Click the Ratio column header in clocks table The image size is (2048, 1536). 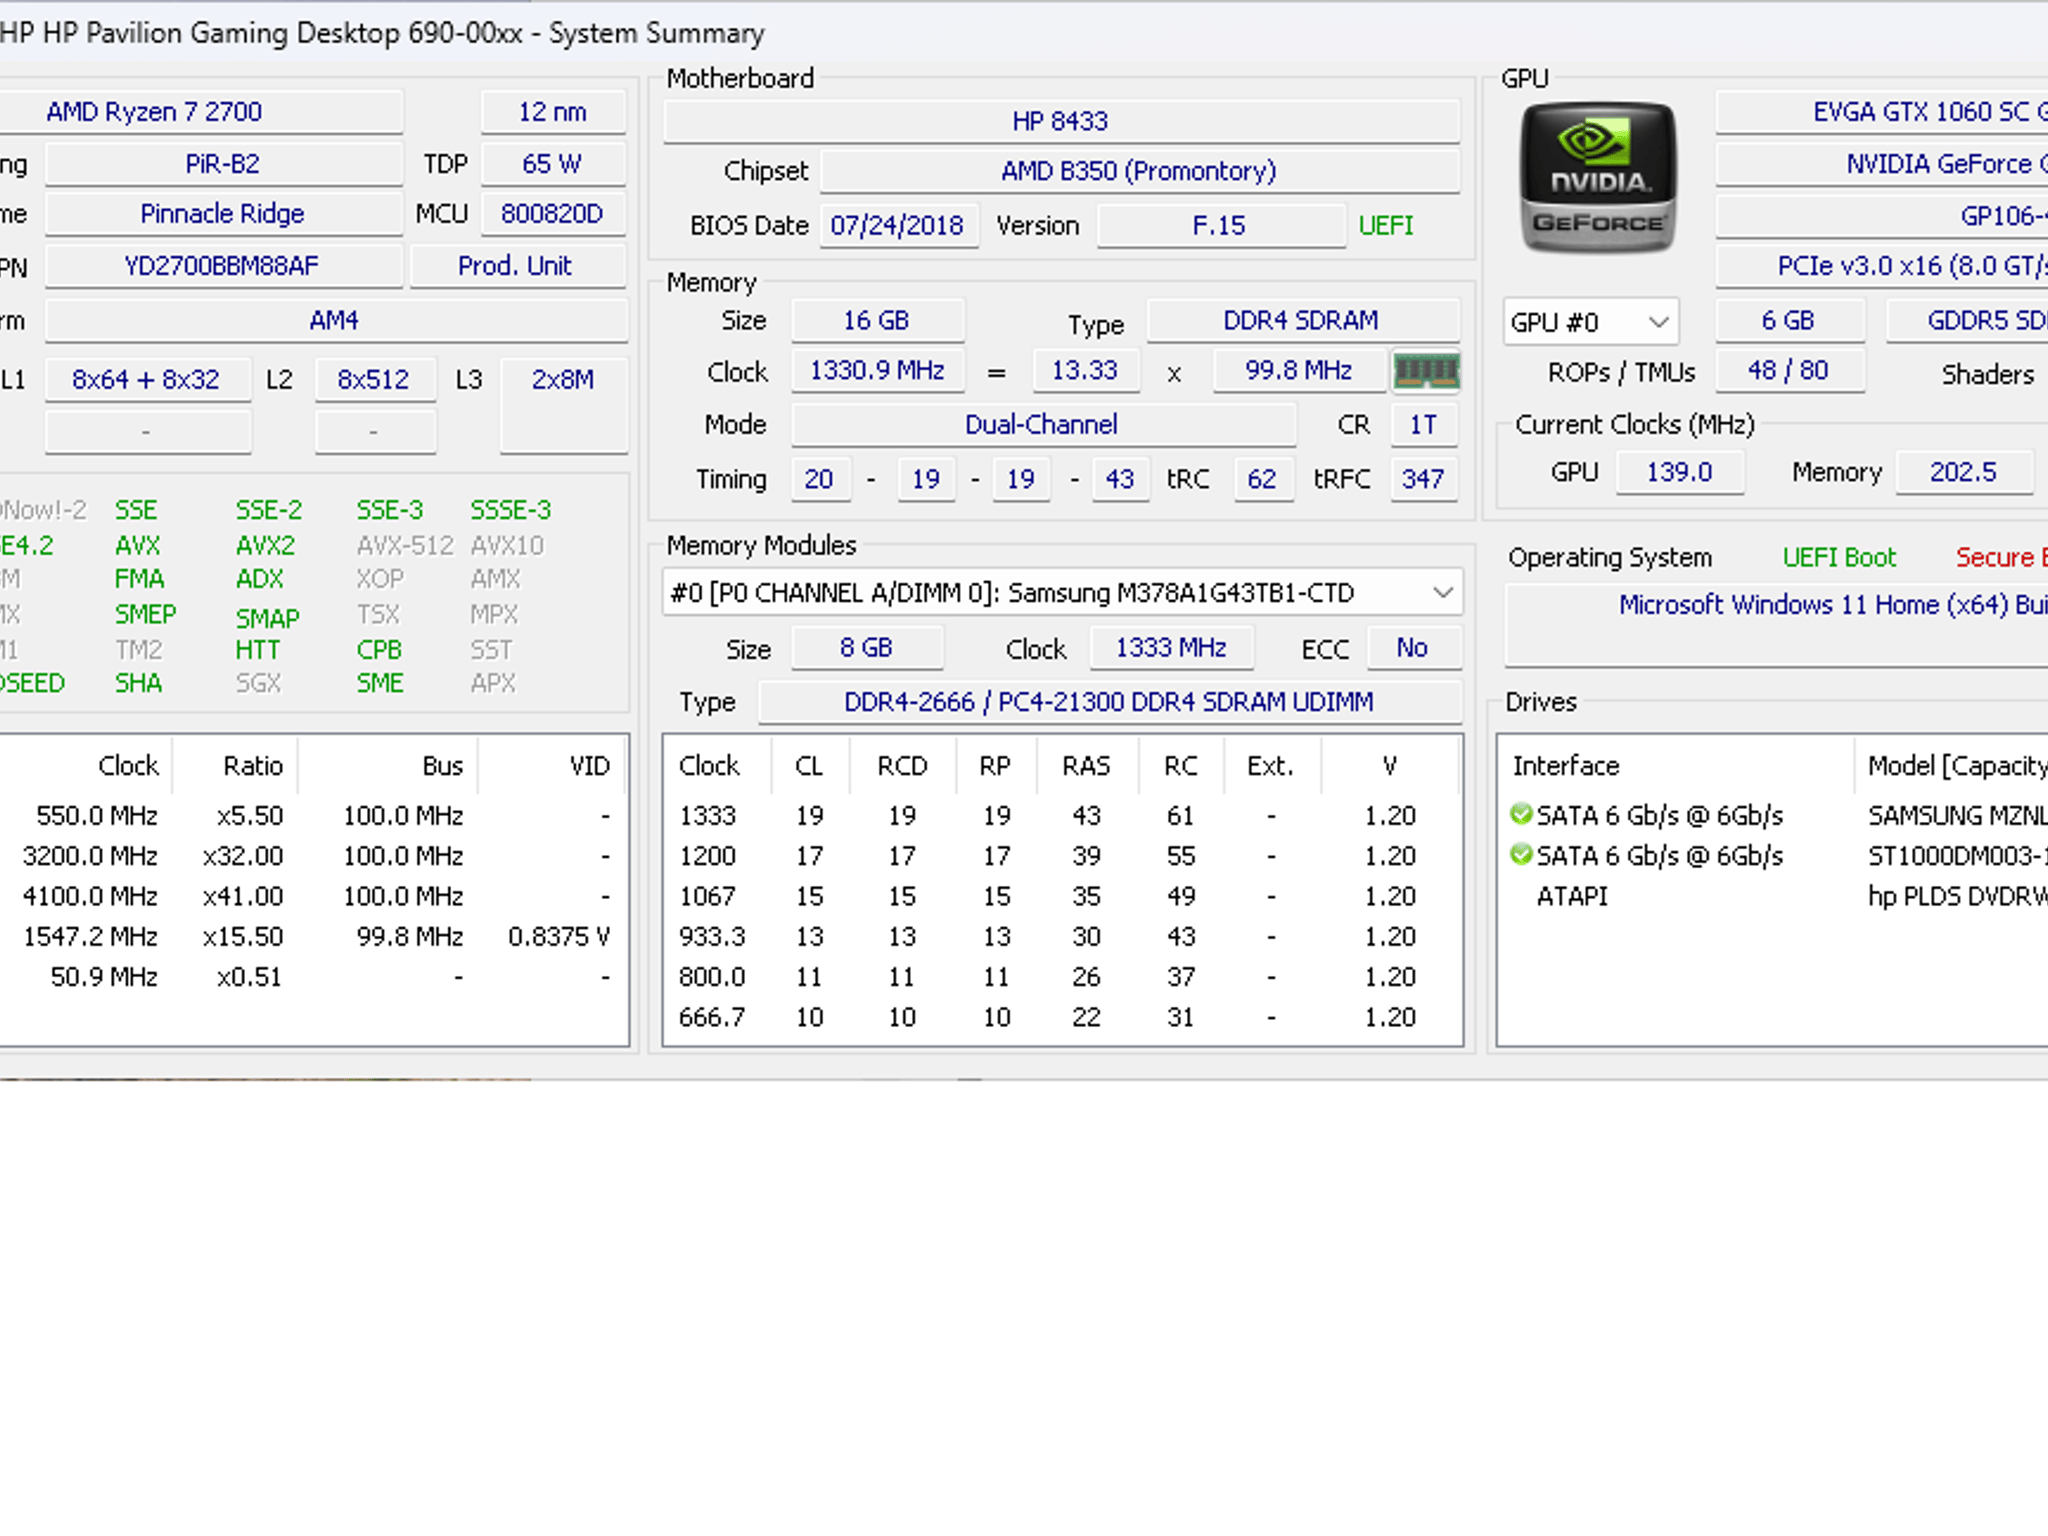(236, 766)
